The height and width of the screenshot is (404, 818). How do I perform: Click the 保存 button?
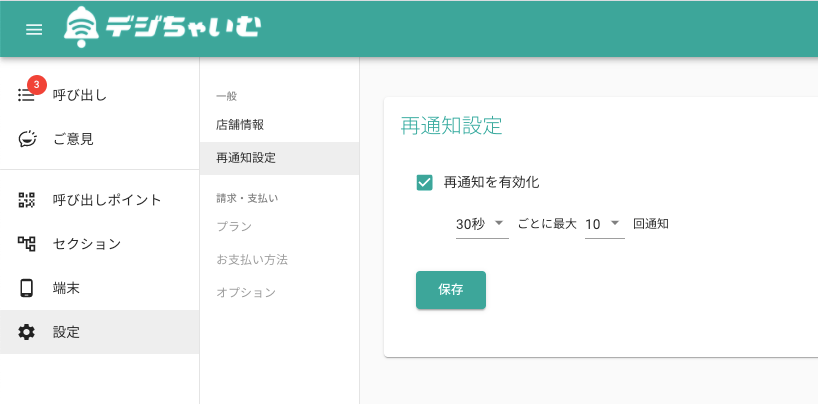pyautogui.click(x=451, y=290)
